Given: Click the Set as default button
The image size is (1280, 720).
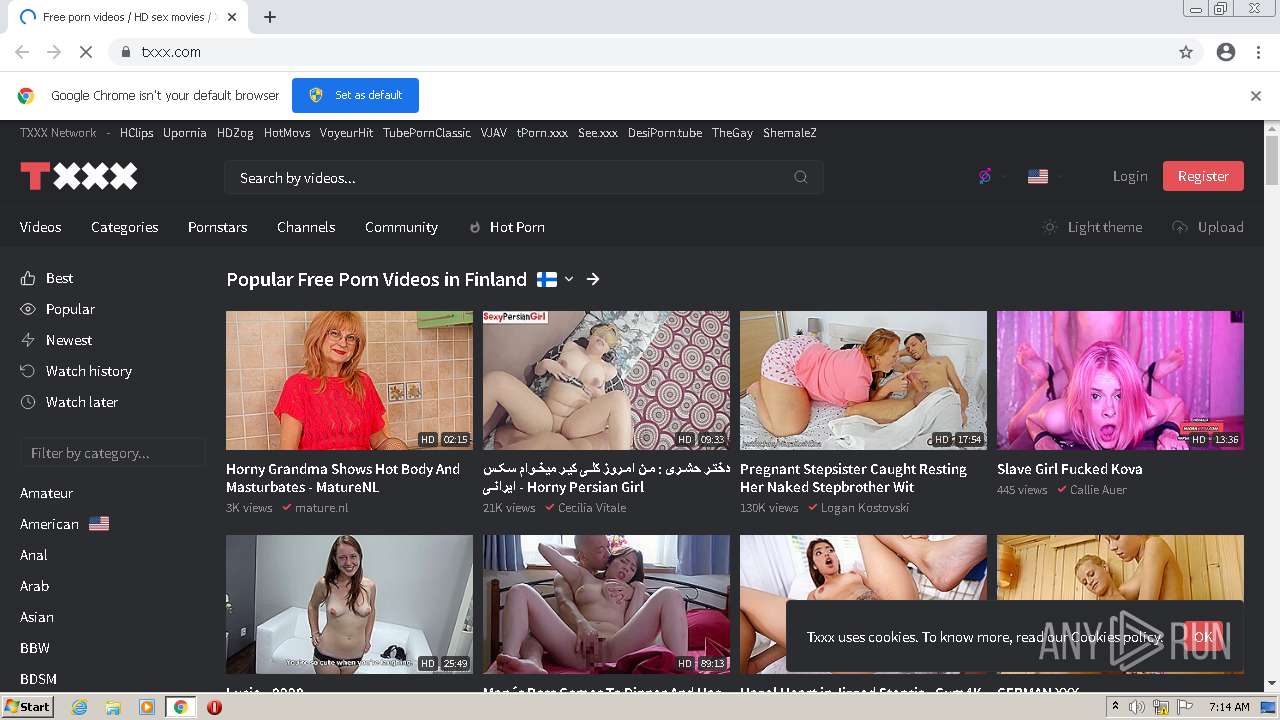Looking at the screenshot, I should pos(355,95).
